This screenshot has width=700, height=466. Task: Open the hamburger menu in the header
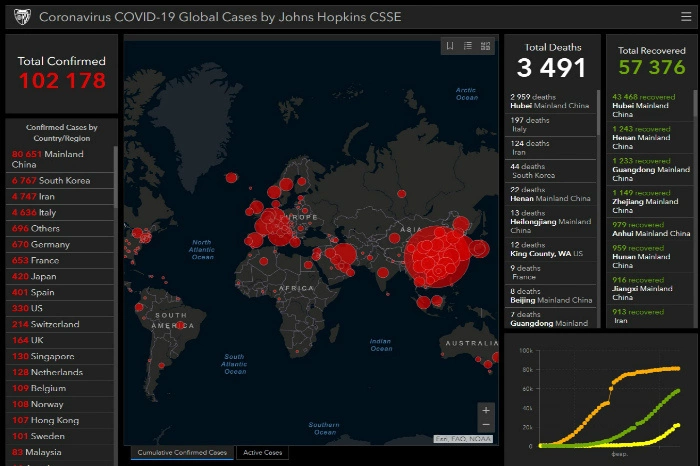685,16
